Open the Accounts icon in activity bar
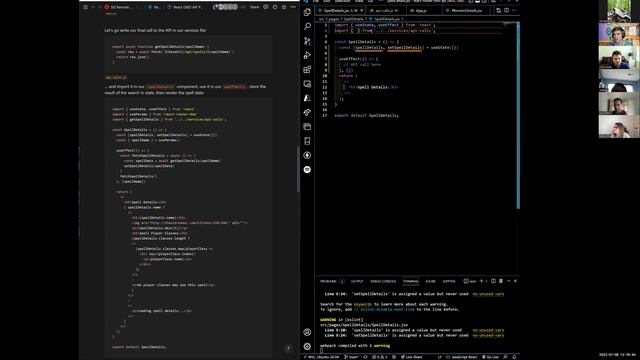 coord(307,332)
